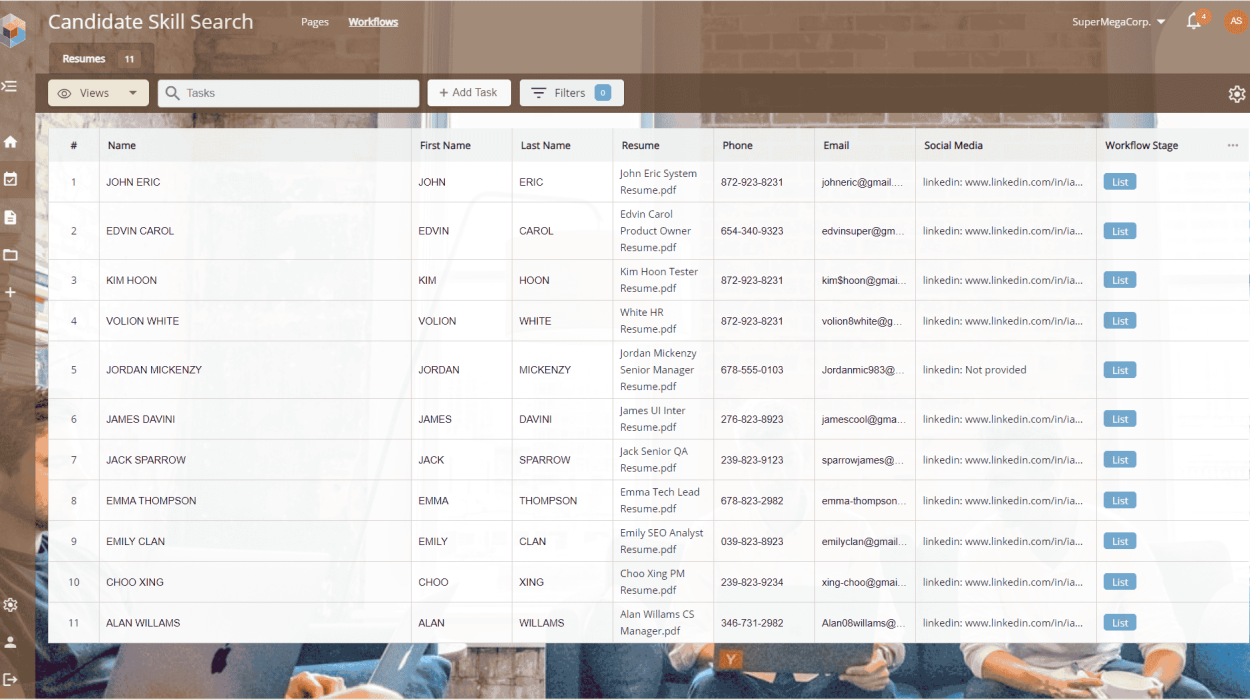Open the document icon in the sidebar
1250x700 pixels.
pyautogui.click(x=10, y=217)
